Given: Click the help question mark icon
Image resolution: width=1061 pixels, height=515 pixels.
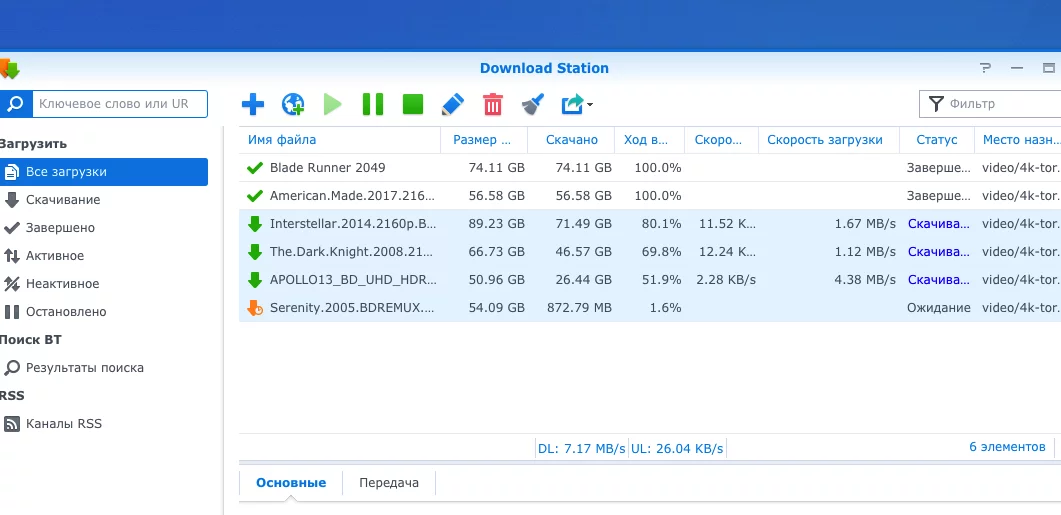Looking at the screenshot, I should pos(985,69).
